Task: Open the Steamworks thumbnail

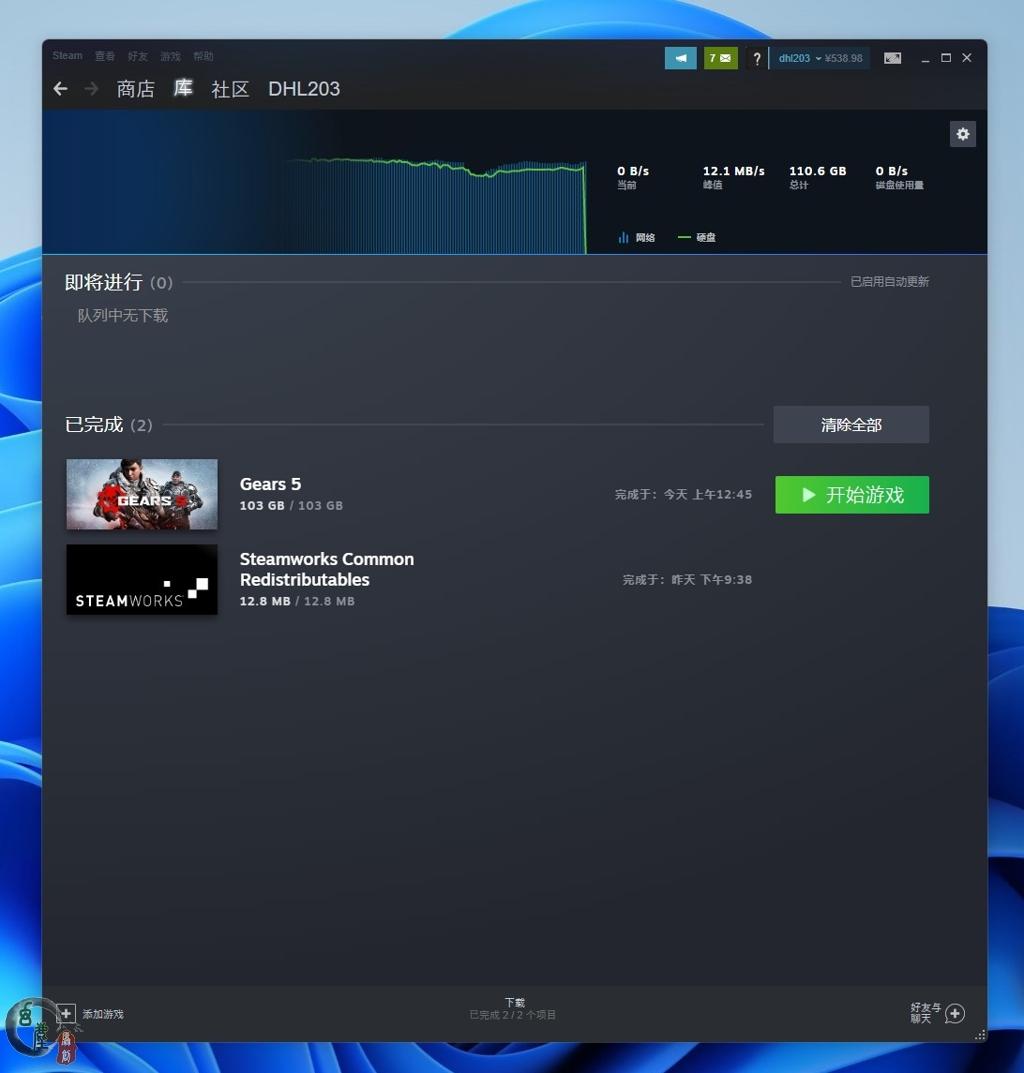Action: pyautogui.click(x=142, y=580)
